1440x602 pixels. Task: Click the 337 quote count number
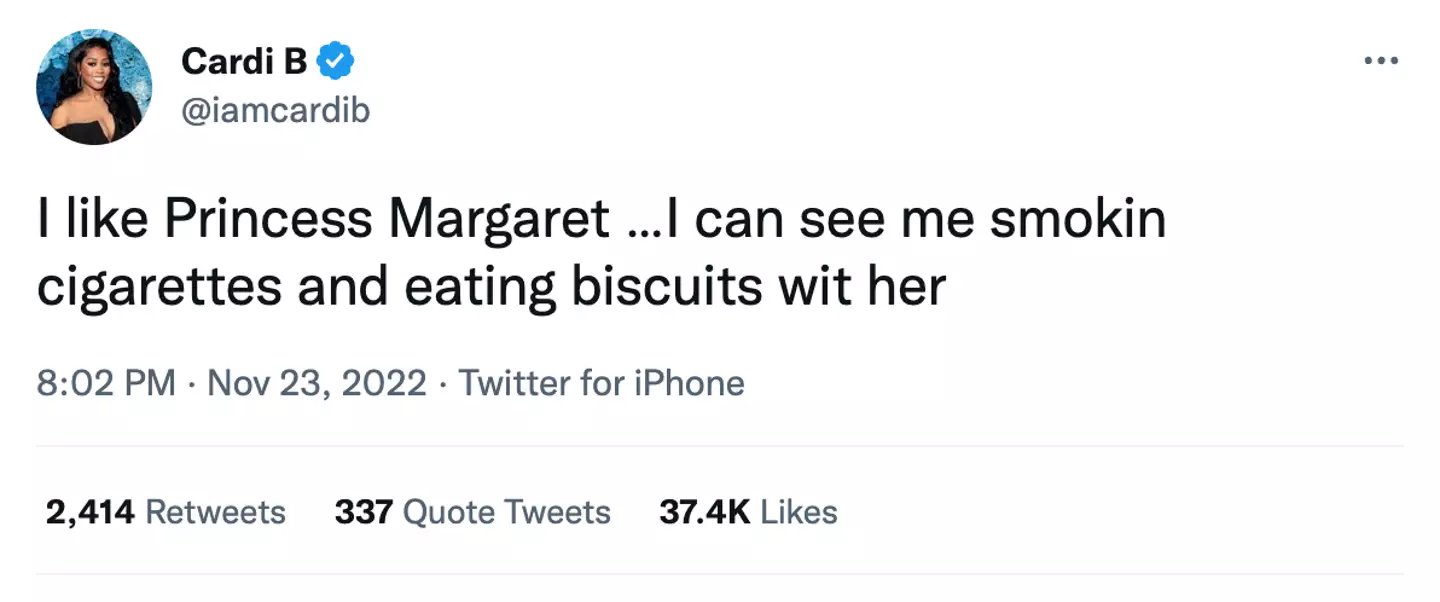pos(362,512)
